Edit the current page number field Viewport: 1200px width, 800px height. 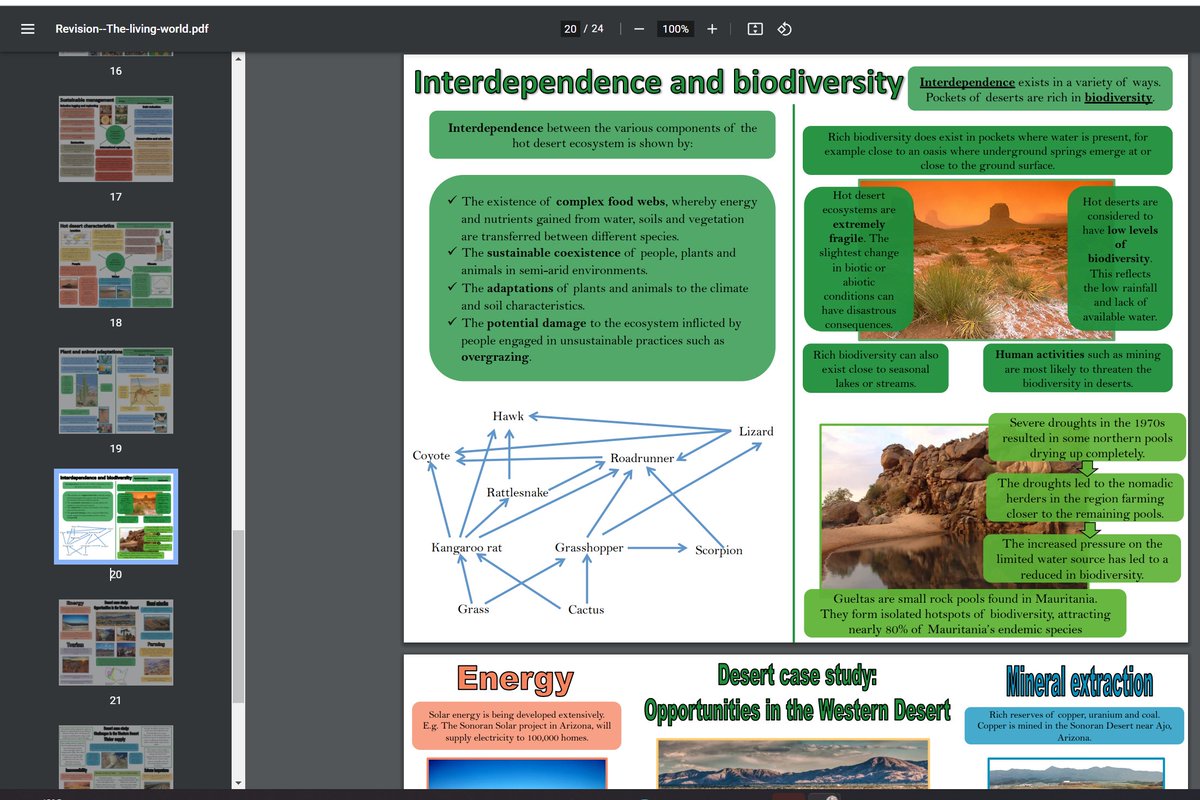point(570,29)
